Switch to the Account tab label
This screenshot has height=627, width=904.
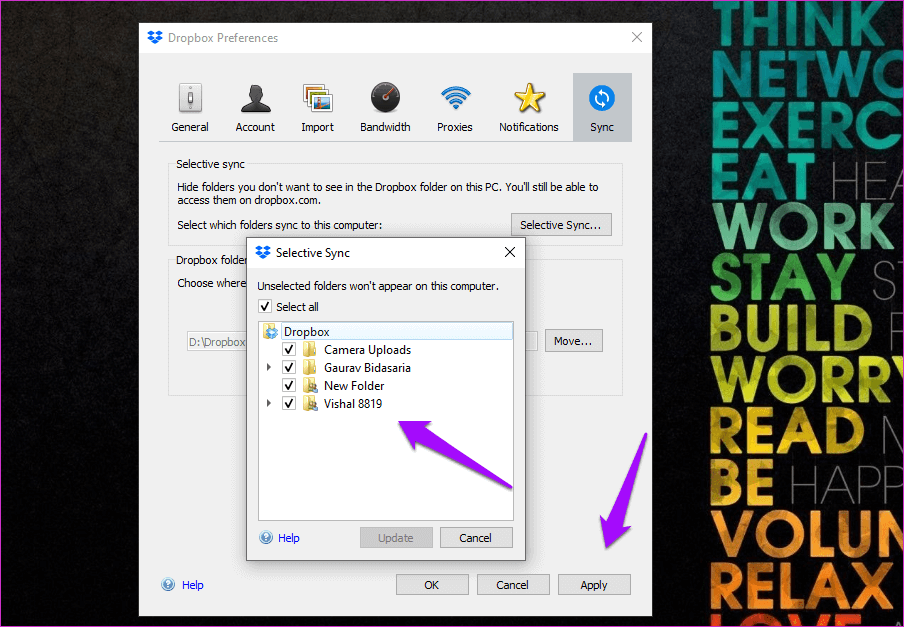click(x=255, y=127)
